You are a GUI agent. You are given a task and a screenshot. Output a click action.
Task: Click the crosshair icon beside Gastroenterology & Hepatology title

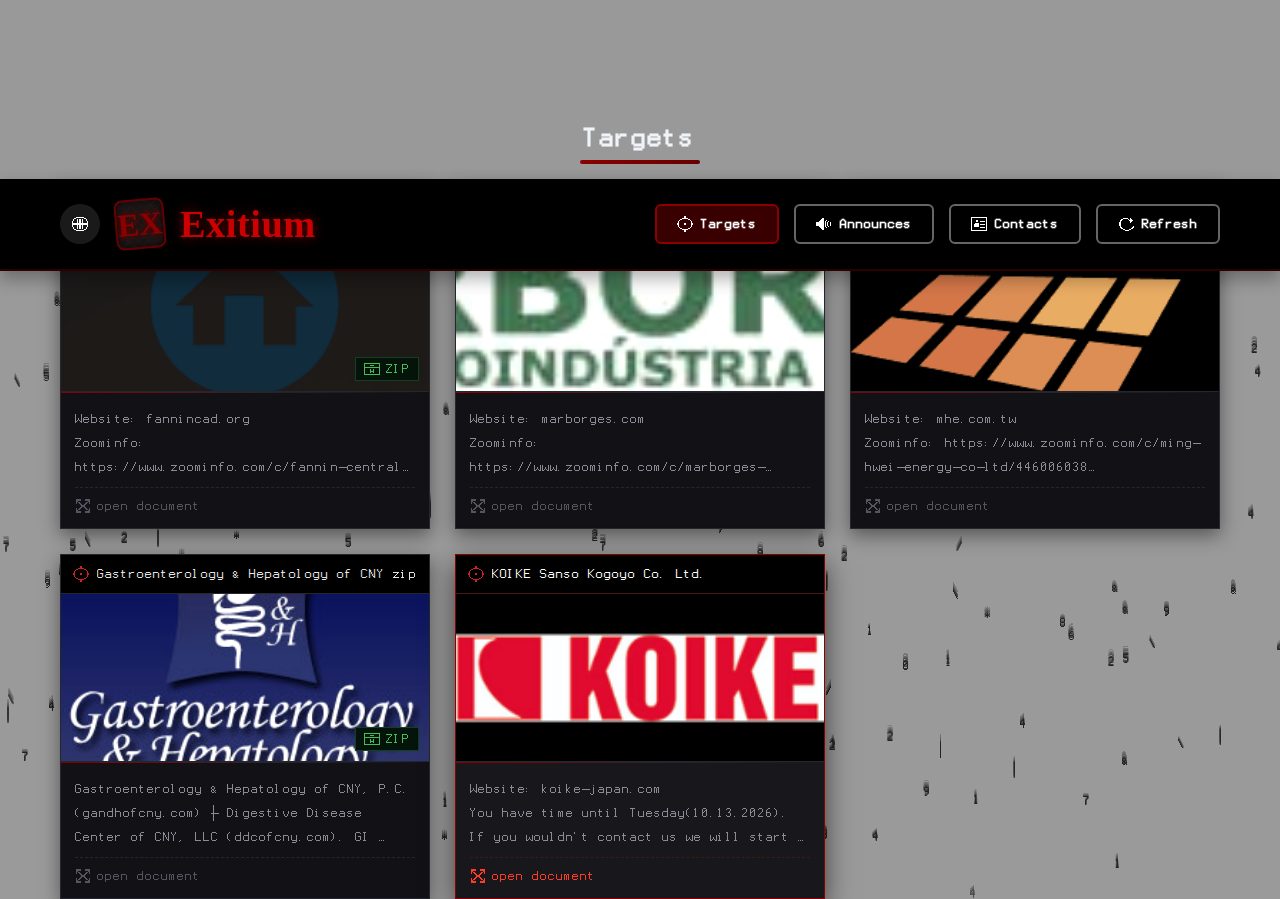coord(81,574)
